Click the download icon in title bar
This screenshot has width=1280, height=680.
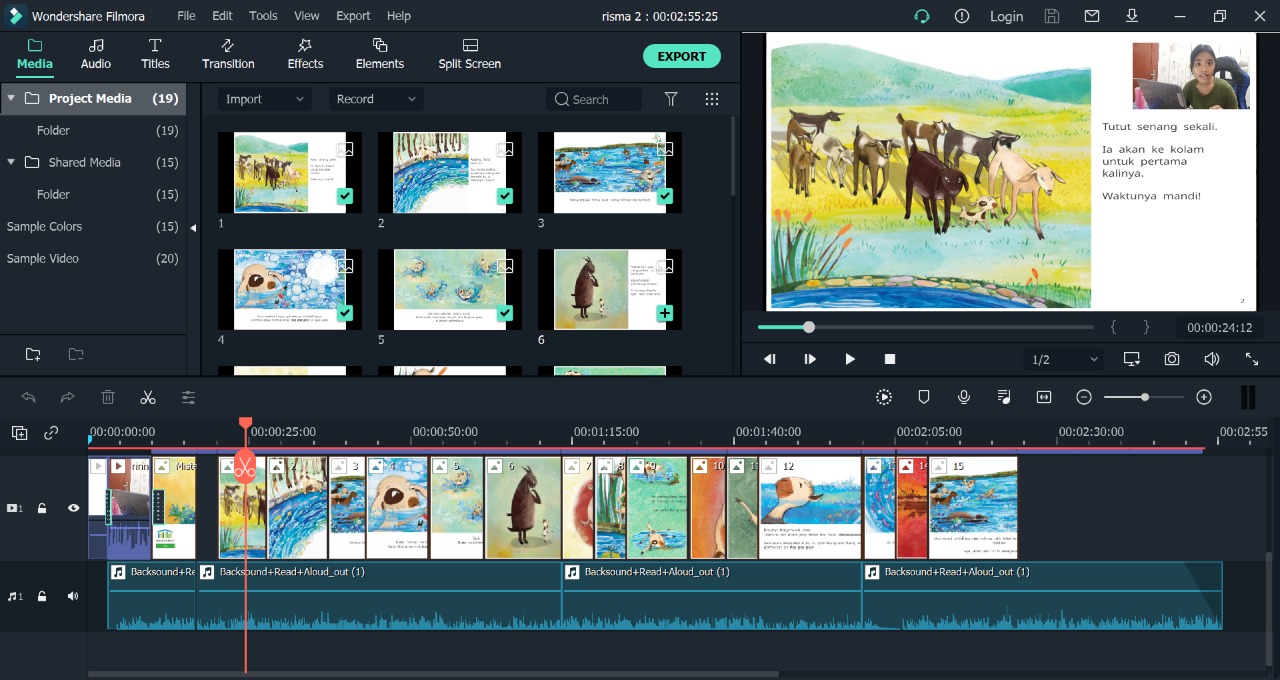pyautogui.click(x=1132, y=16)
